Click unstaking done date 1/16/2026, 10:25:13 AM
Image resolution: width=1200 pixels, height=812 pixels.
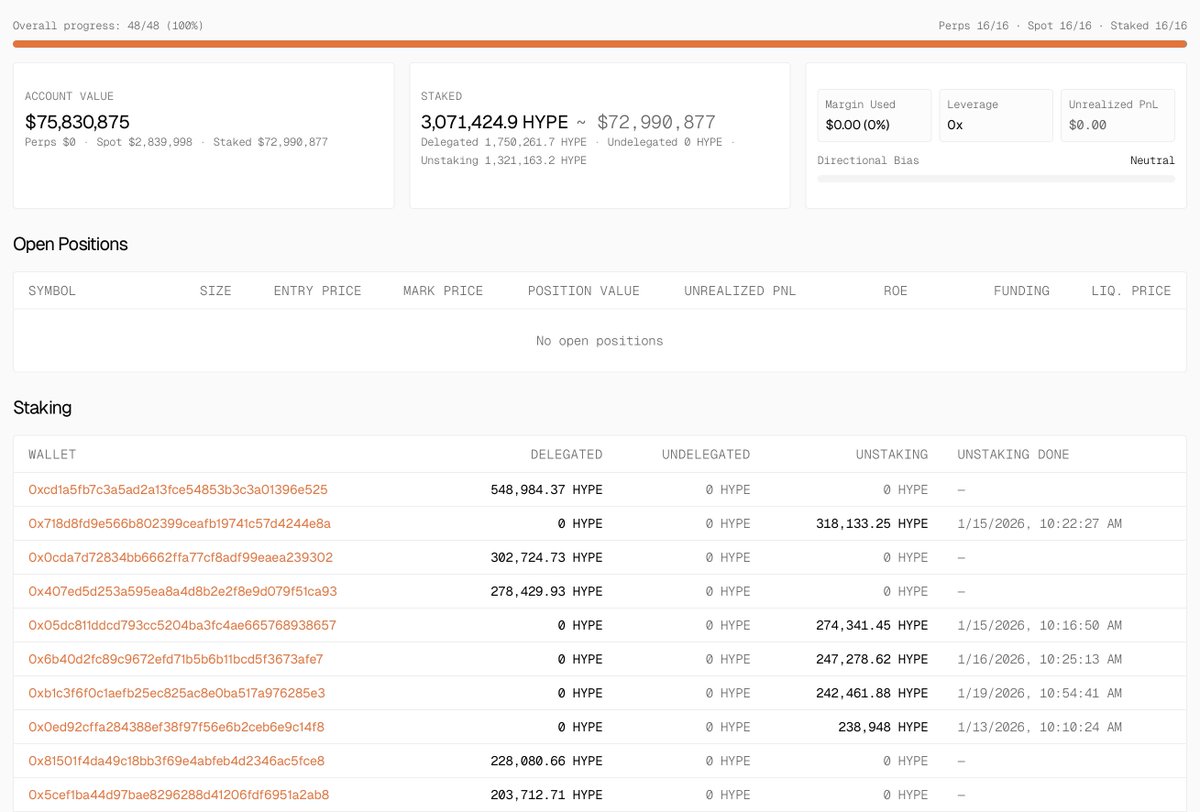coord(1040,660)
